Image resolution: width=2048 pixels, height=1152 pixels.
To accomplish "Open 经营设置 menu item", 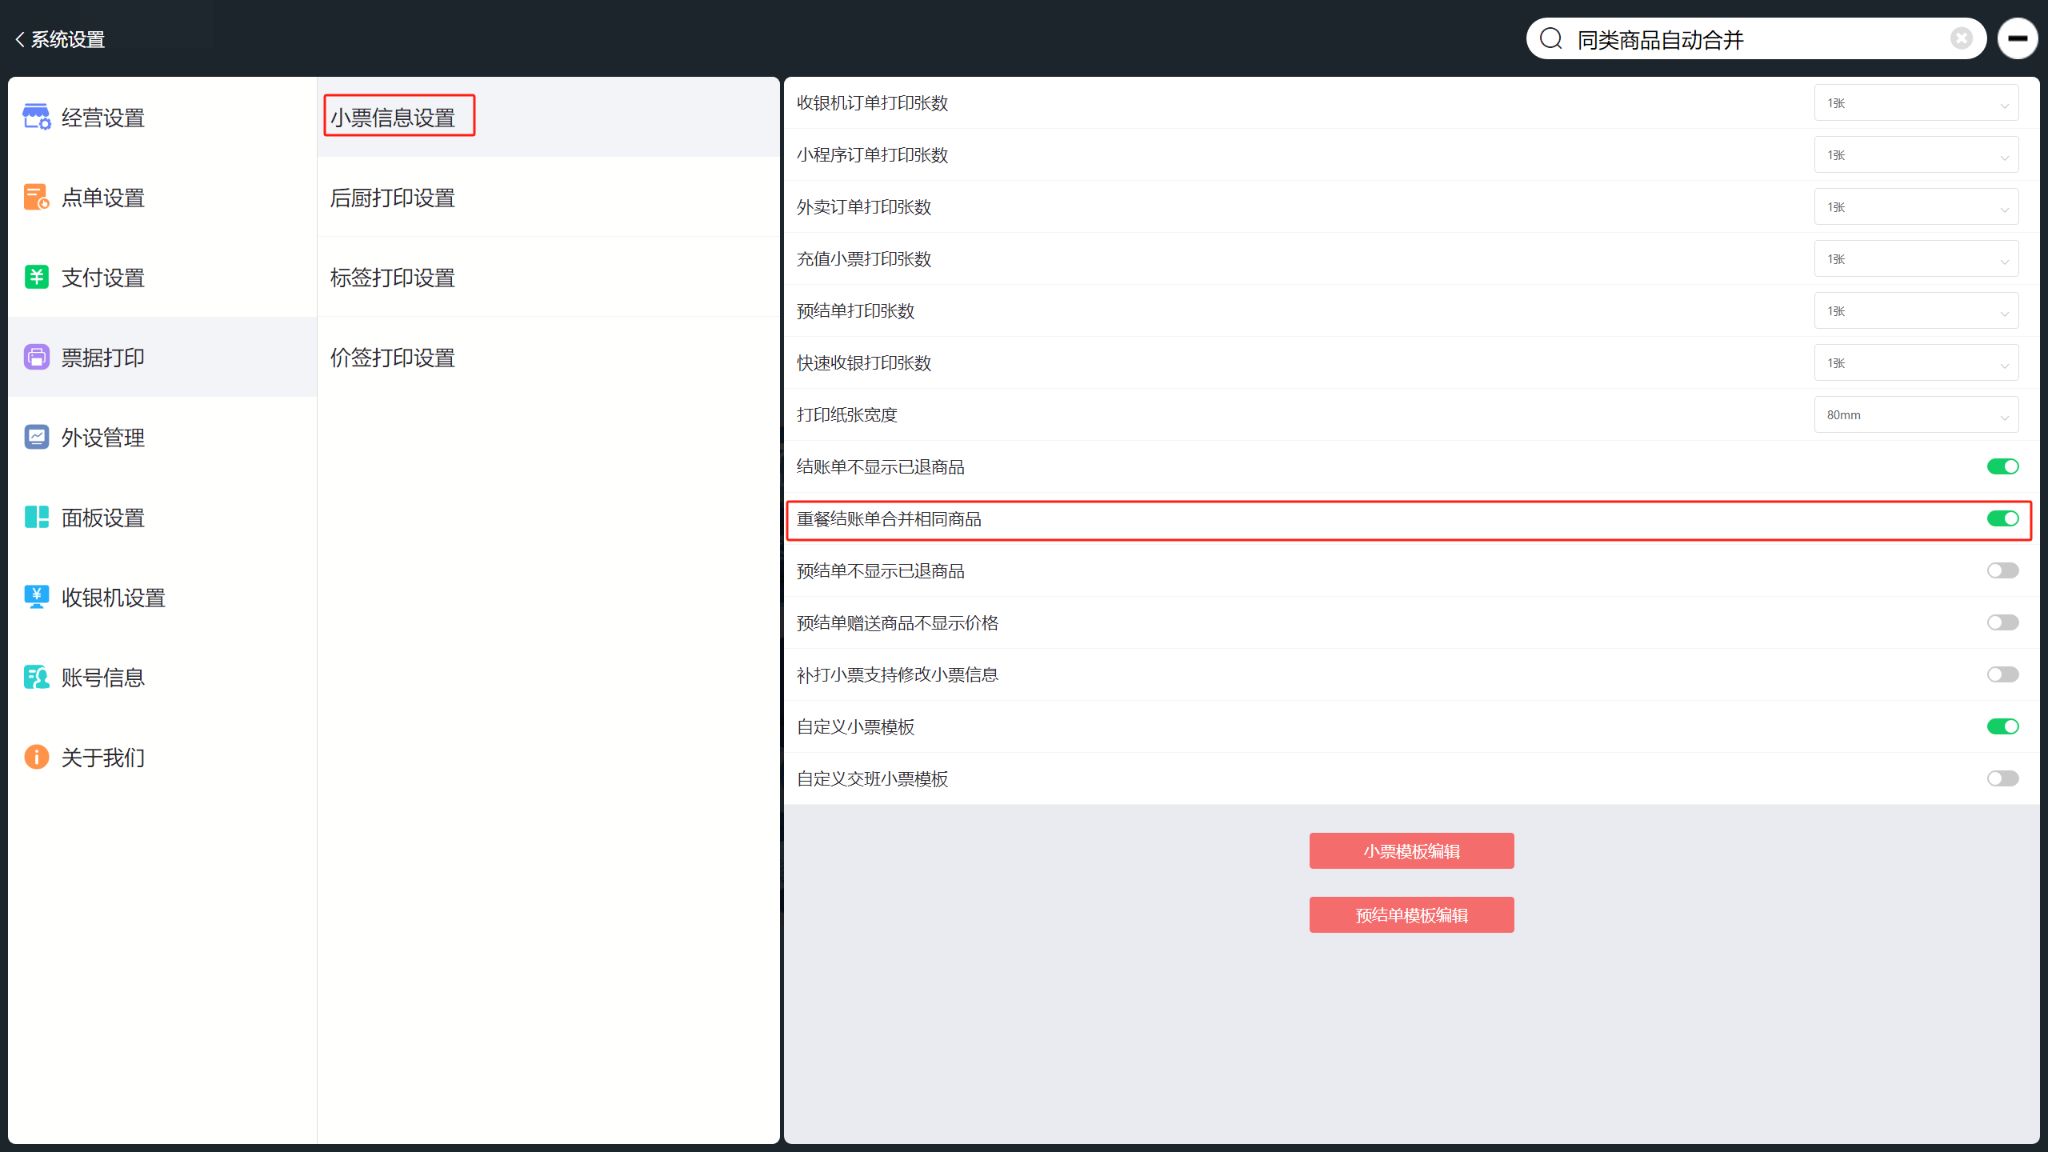I will coord(162,117).
